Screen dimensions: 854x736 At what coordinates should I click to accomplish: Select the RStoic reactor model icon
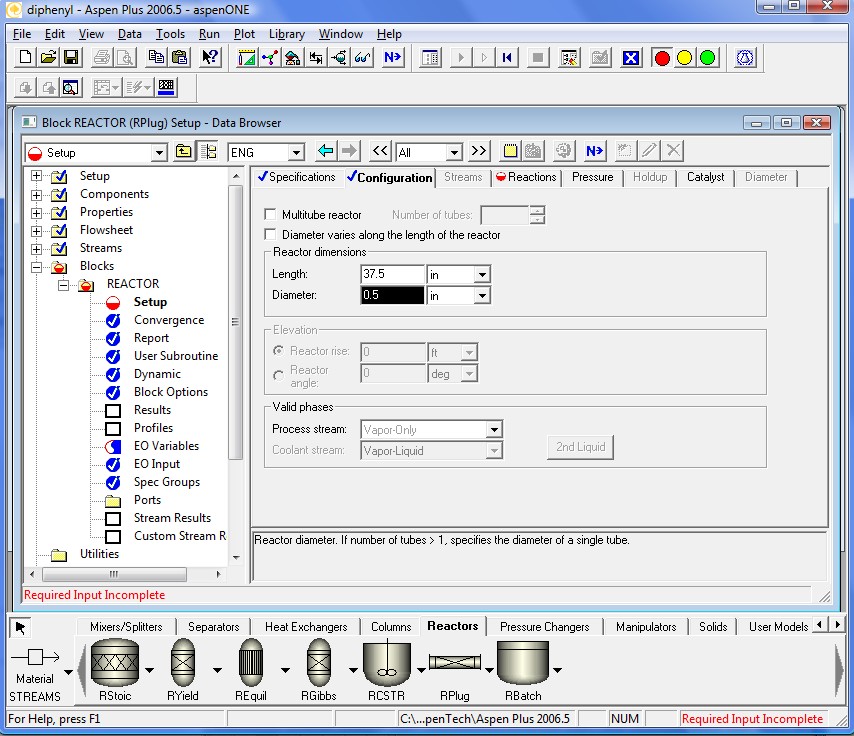tap(114, 663)
